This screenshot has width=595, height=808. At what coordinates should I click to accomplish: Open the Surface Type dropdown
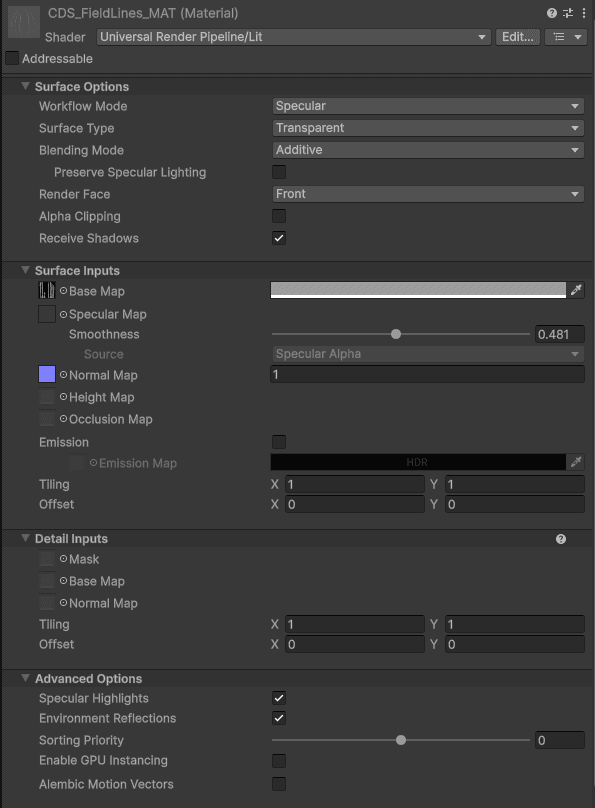pos(428,128)
